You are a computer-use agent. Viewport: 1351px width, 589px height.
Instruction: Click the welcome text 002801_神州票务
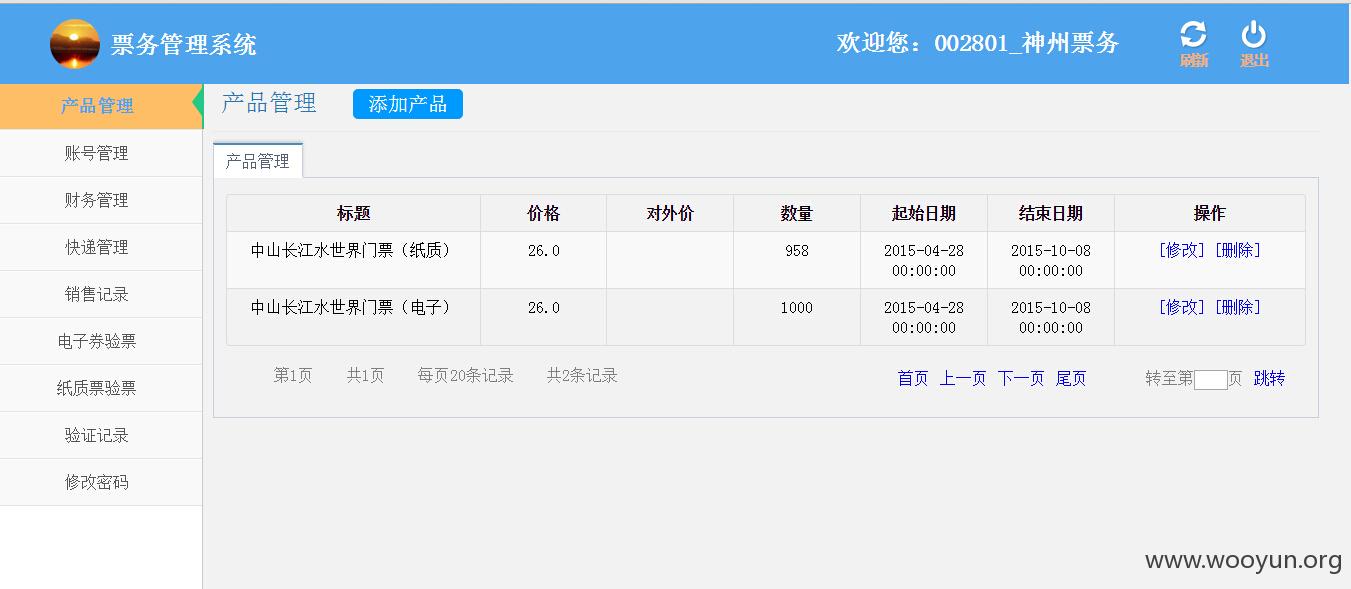pyautogui.click(x=1027, y=43)
